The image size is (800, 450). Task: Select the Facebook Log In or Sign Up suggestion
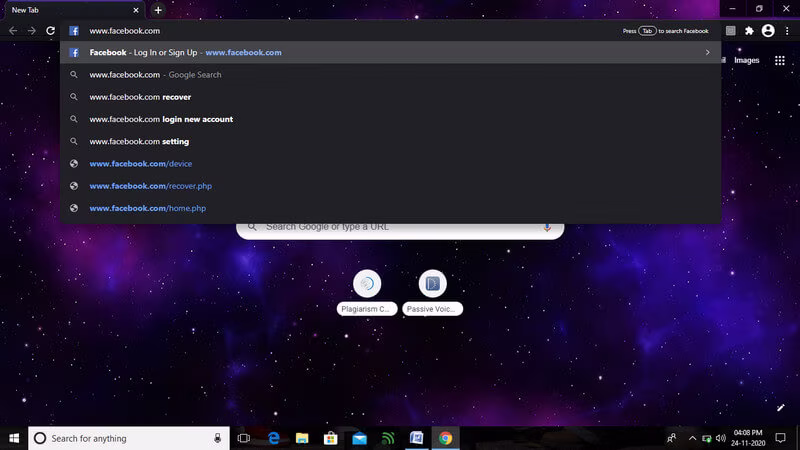point(390,53)
